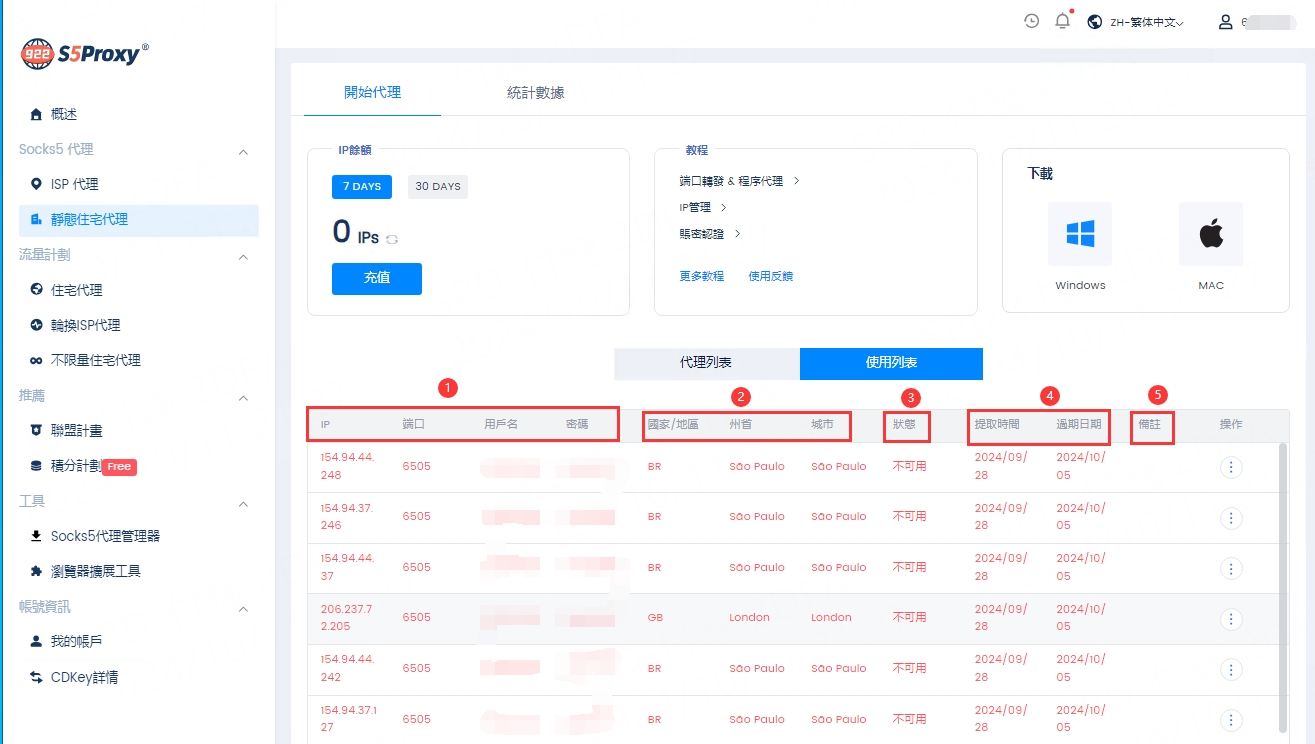Select the 7 DAYS balance option
1315x744 pixels.
point(361,187)
